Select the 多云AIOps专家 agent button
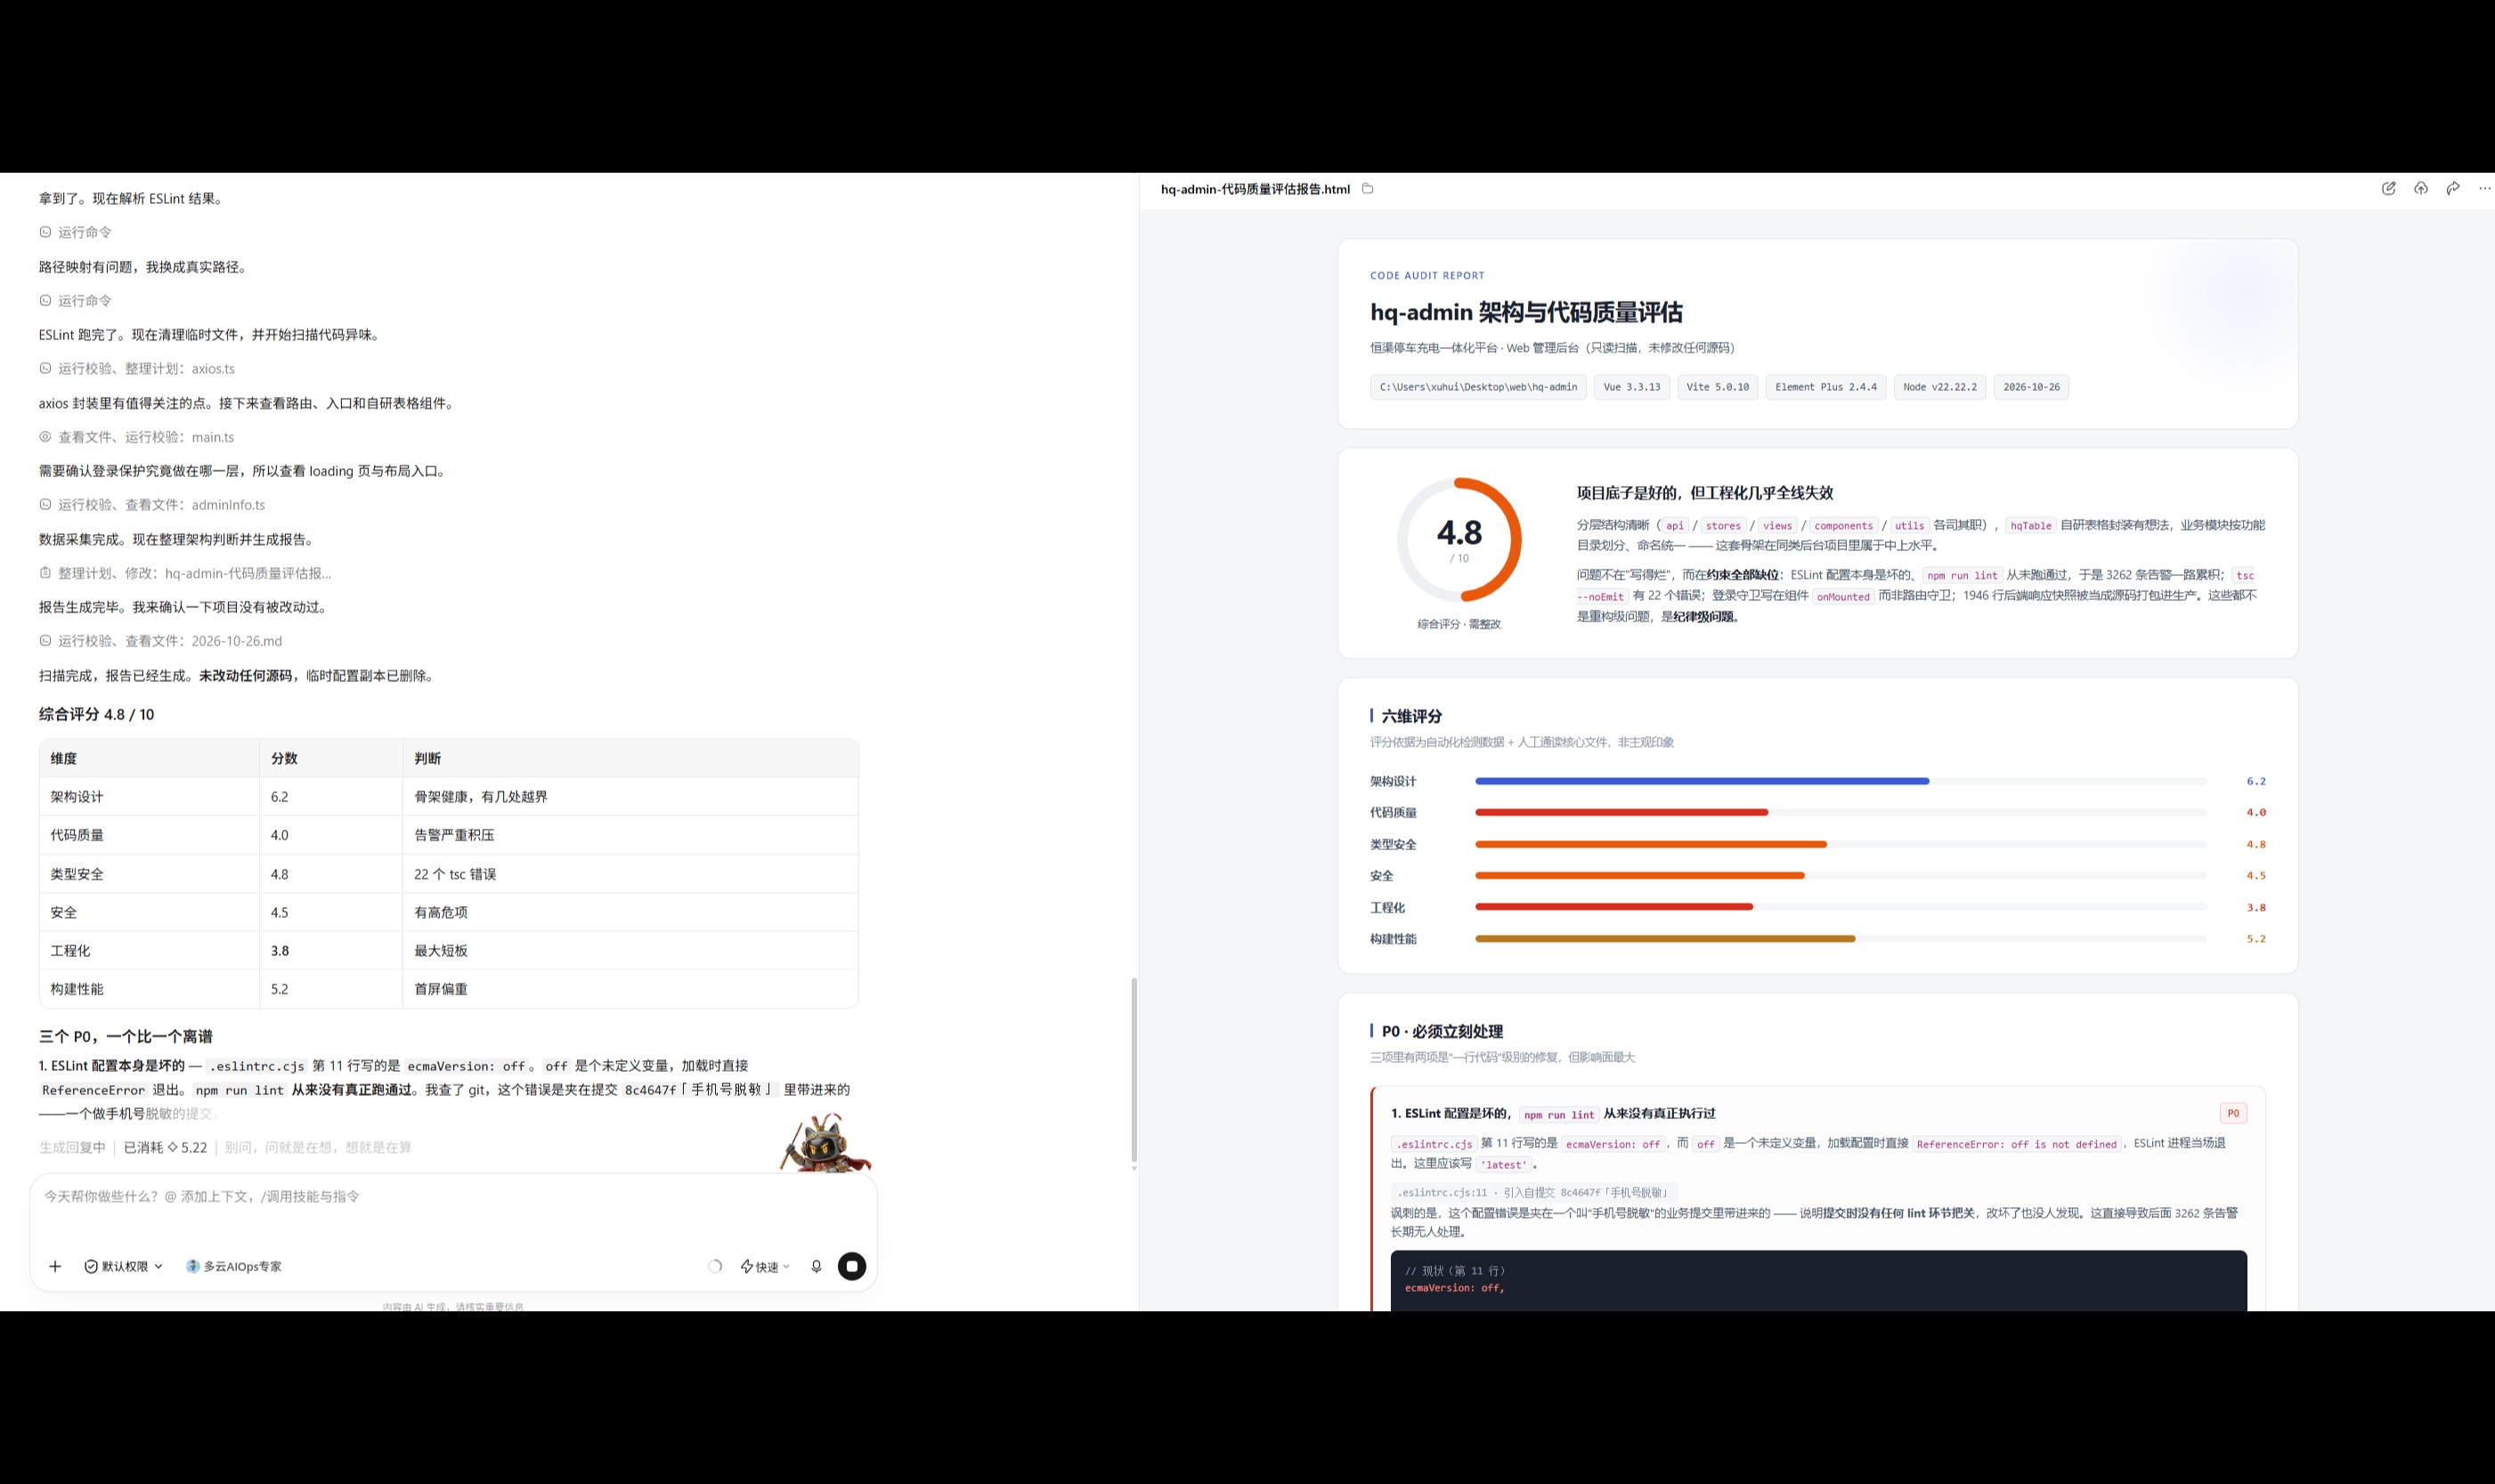 click(234, 1266)
